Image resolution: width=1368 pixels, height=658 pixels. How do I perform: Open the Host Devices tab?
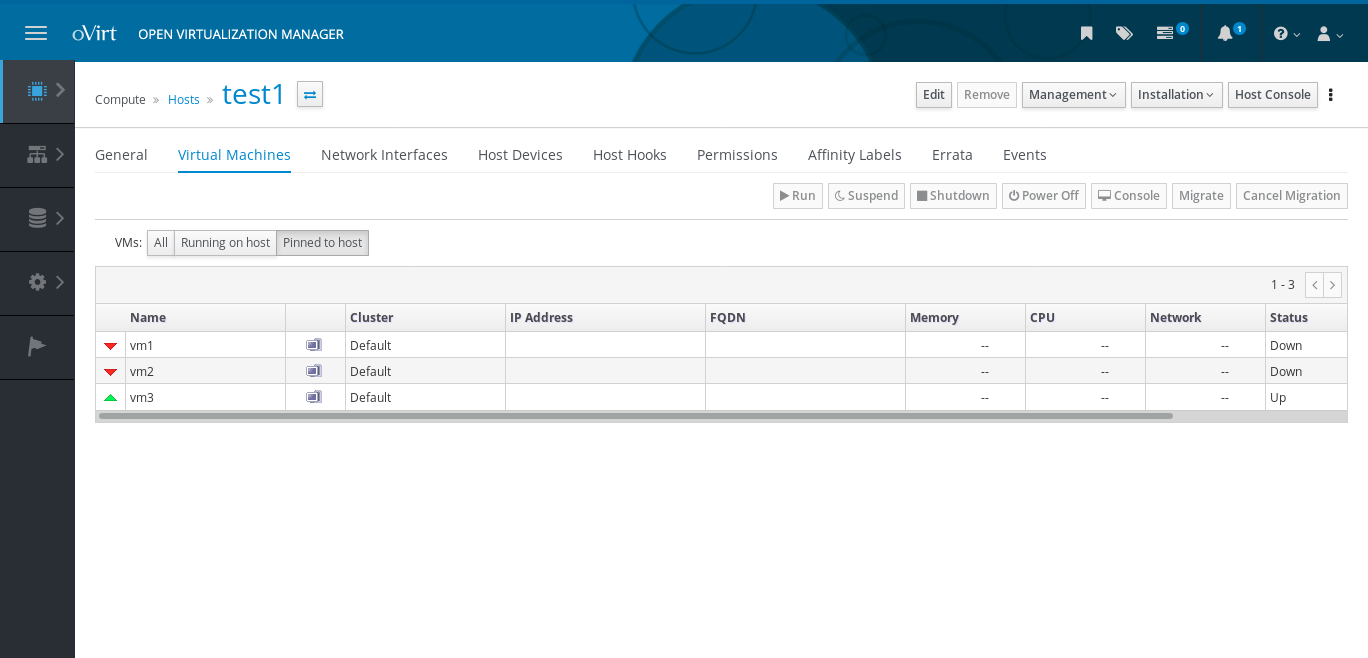[x=520, y=155]
